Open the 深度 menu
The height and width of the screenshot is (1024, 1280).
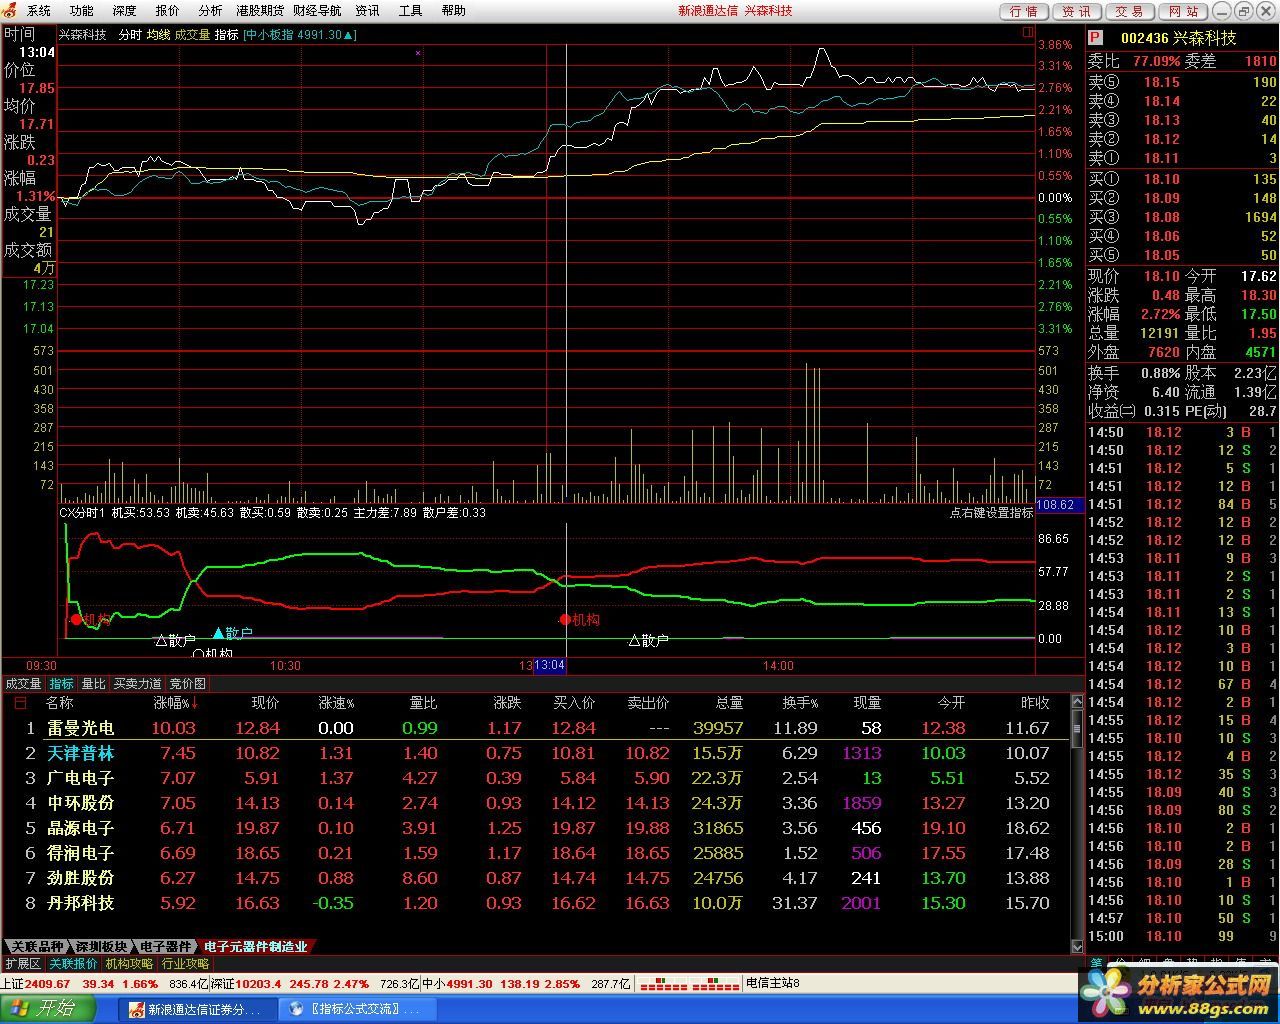124,10
